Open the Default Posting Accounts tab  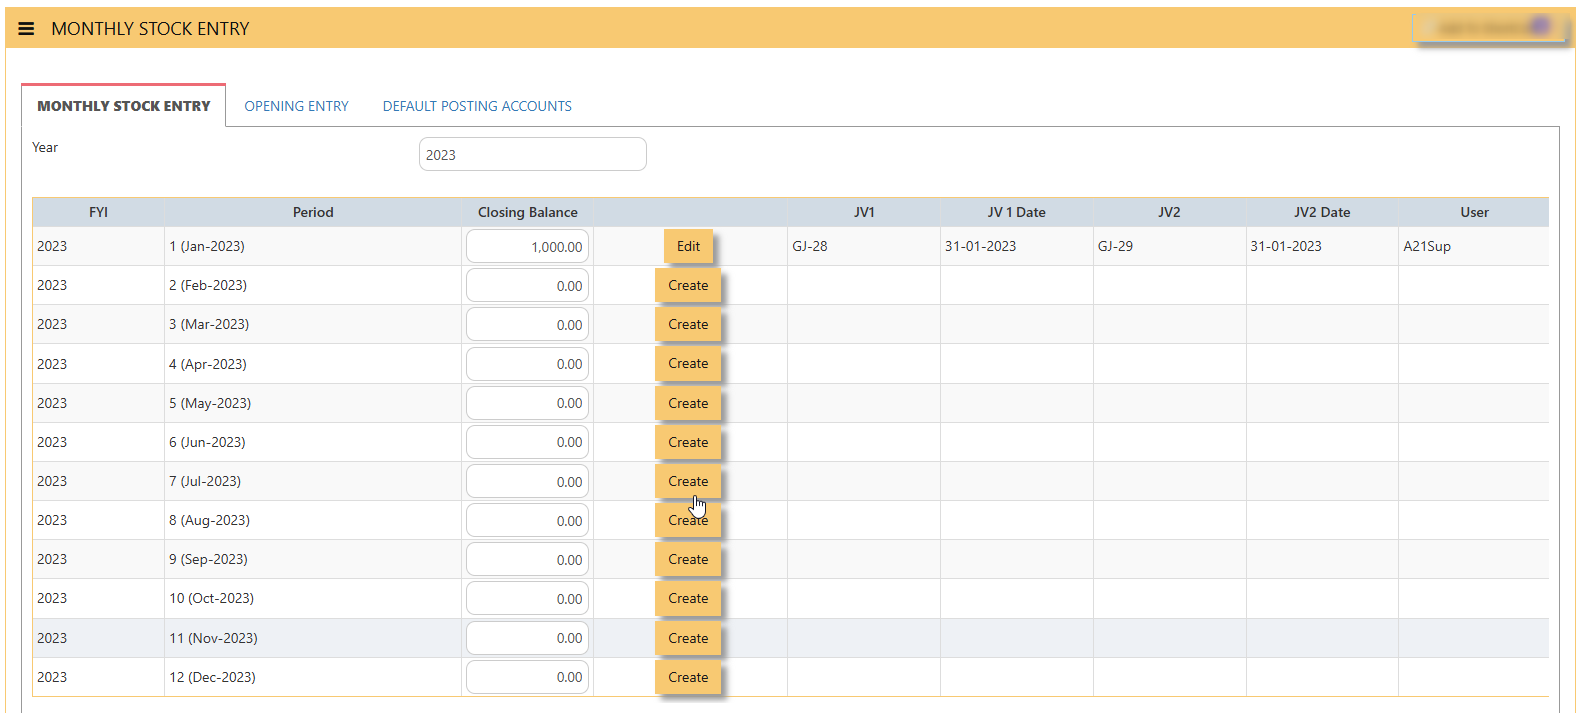(x=477, y=106)
